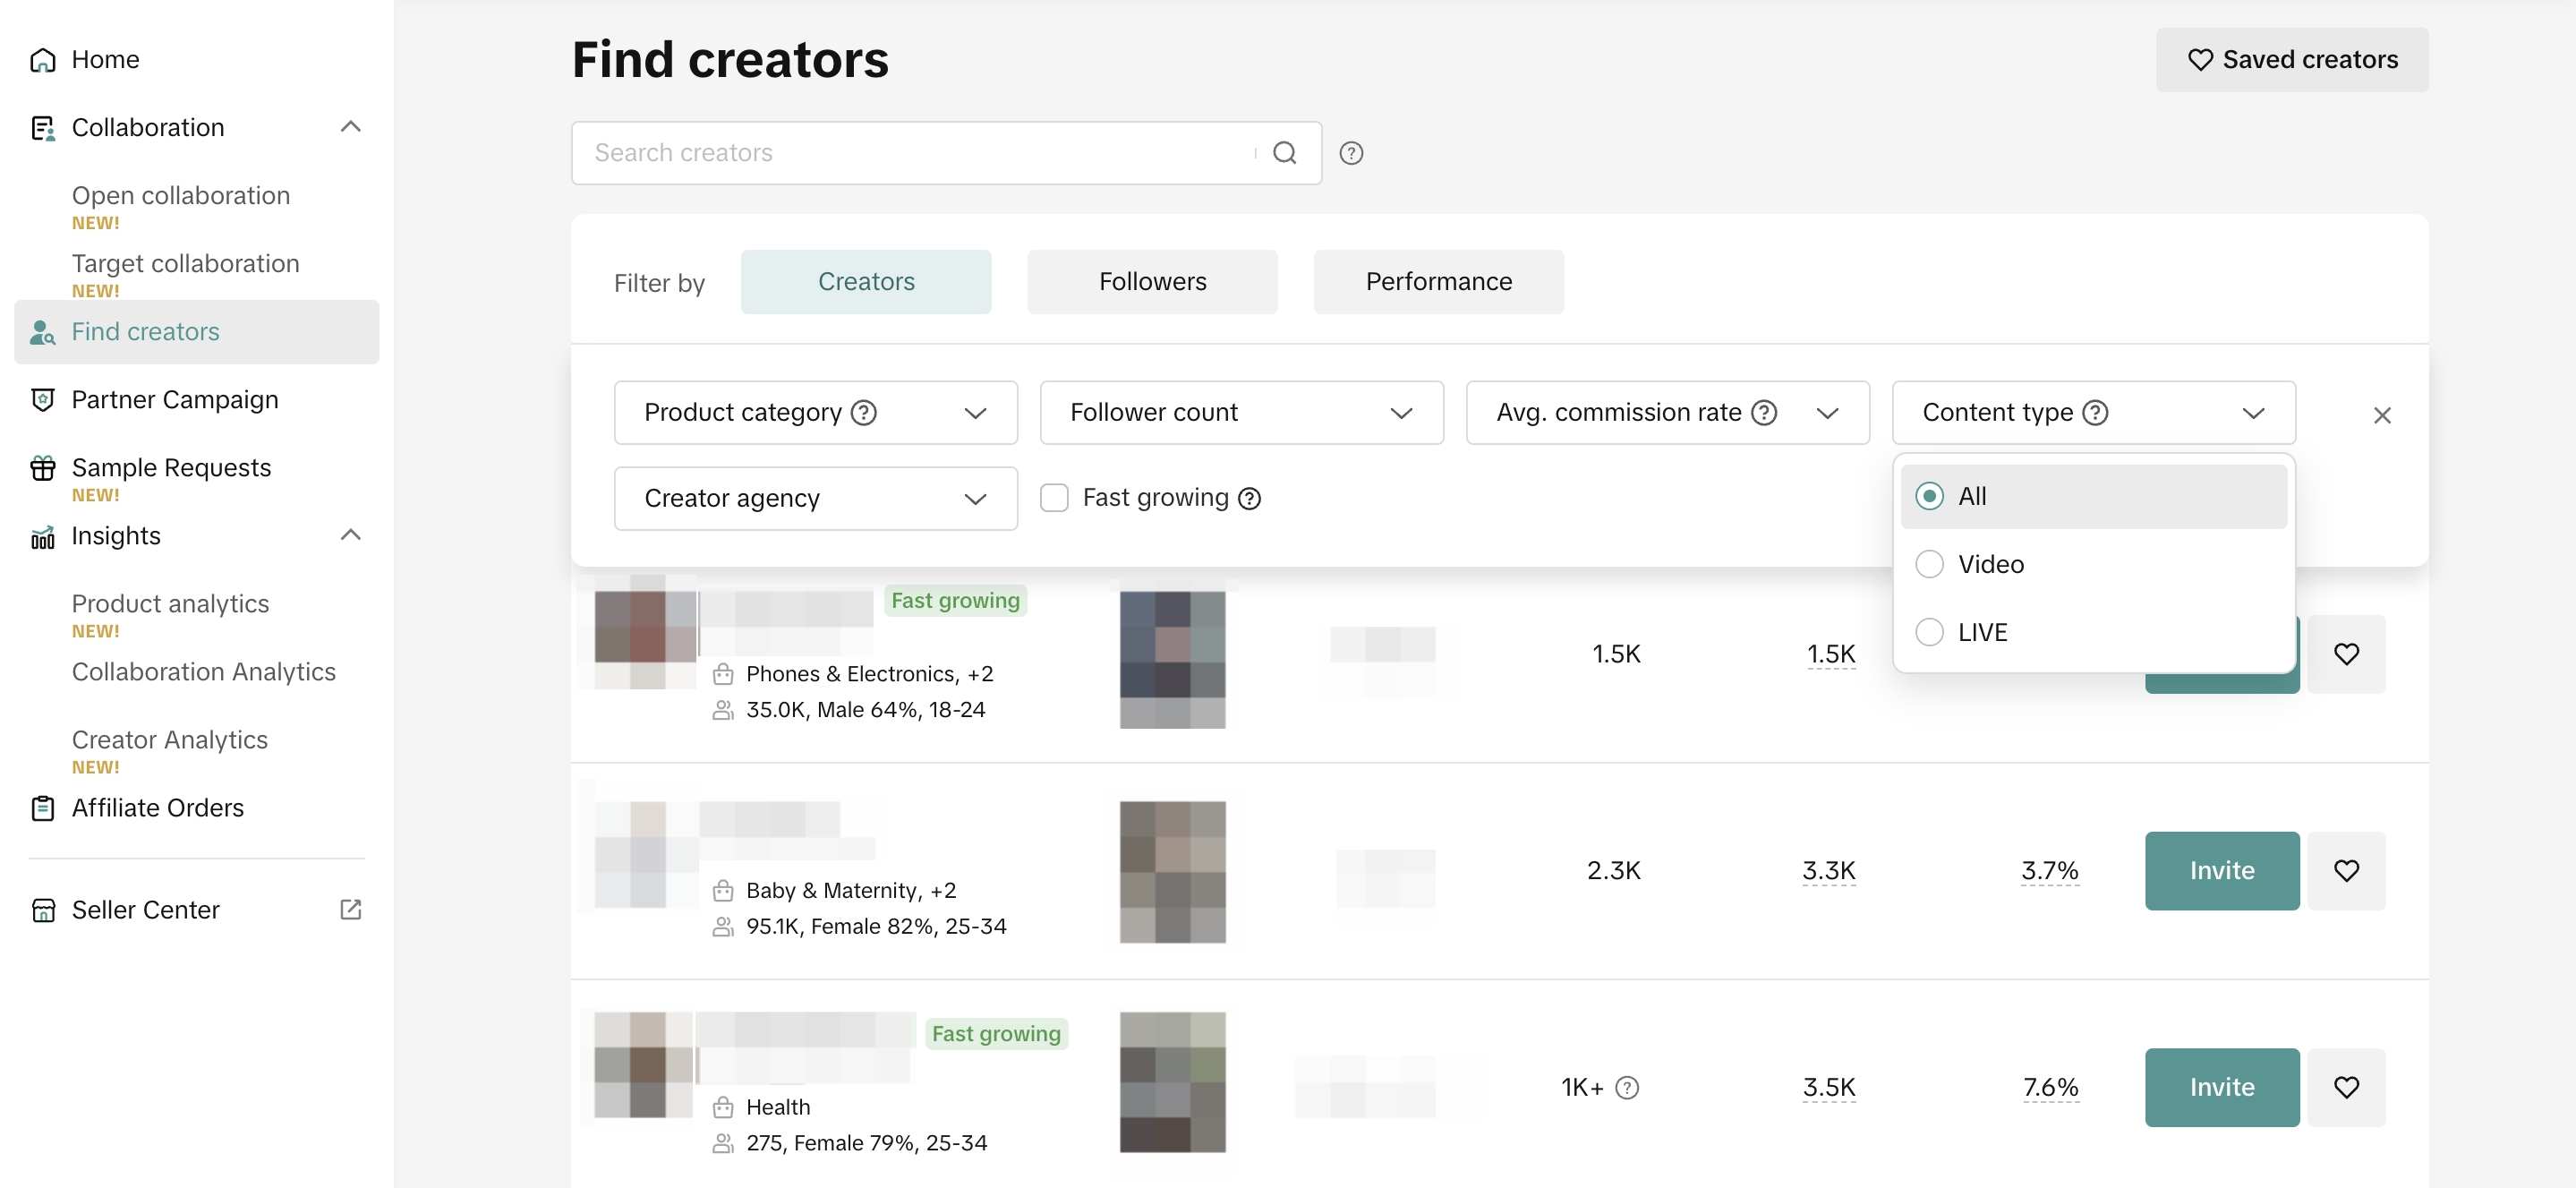Open Saved creators list

[2290, 60]
